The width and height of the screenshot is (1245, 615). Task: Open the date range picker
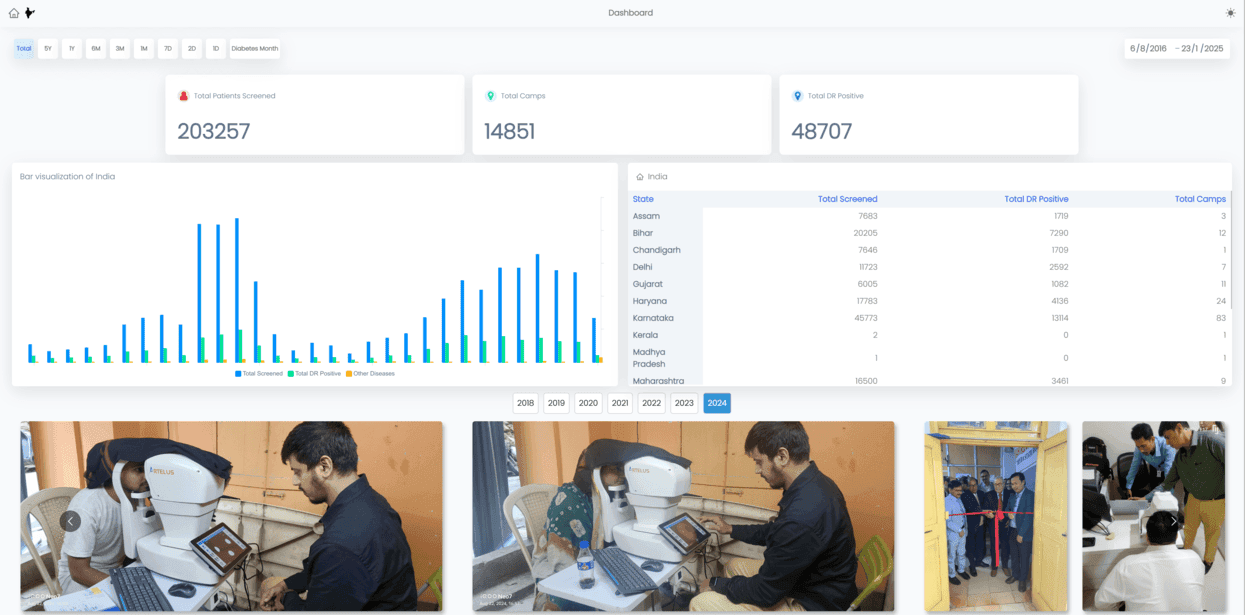click(x=1177, y=48)
